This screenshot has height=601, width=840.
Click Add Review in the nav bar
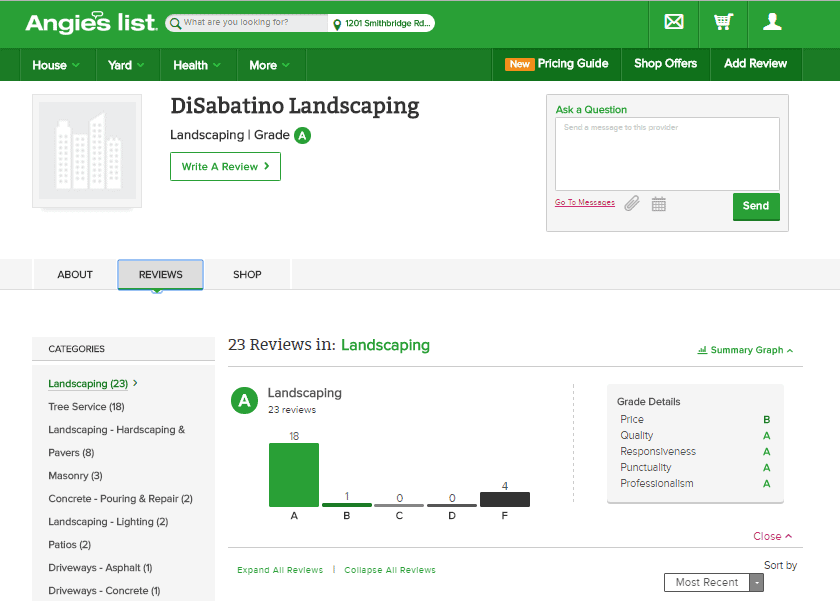tap(755, 64)
